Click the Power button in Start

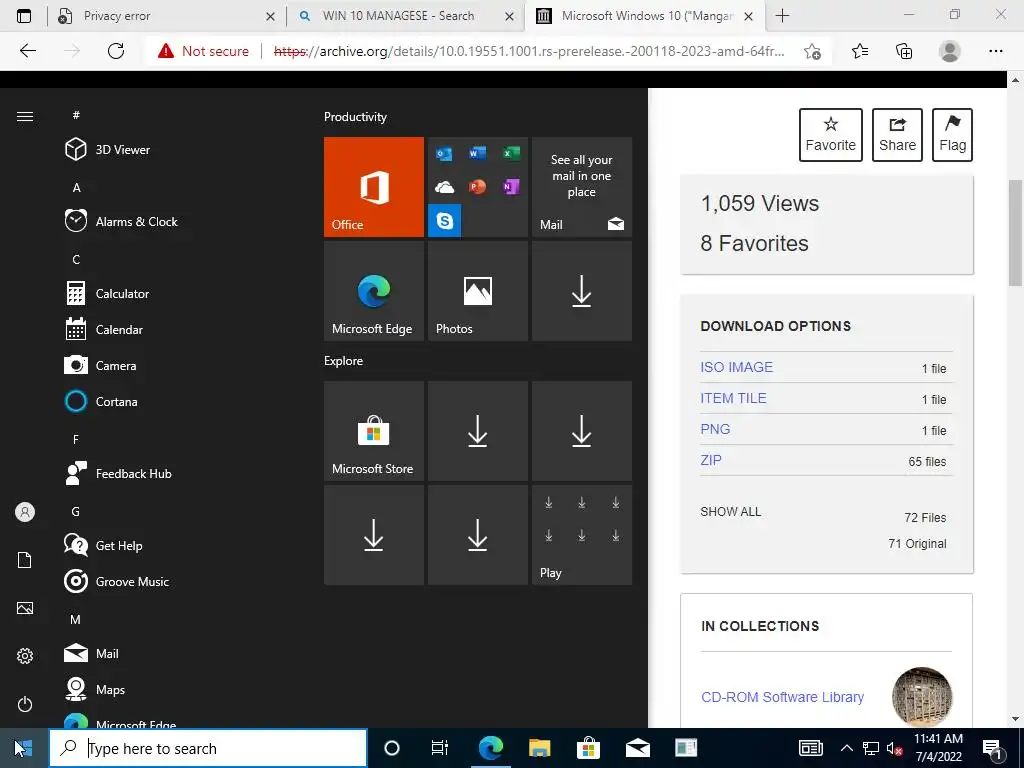click(25, 704)
